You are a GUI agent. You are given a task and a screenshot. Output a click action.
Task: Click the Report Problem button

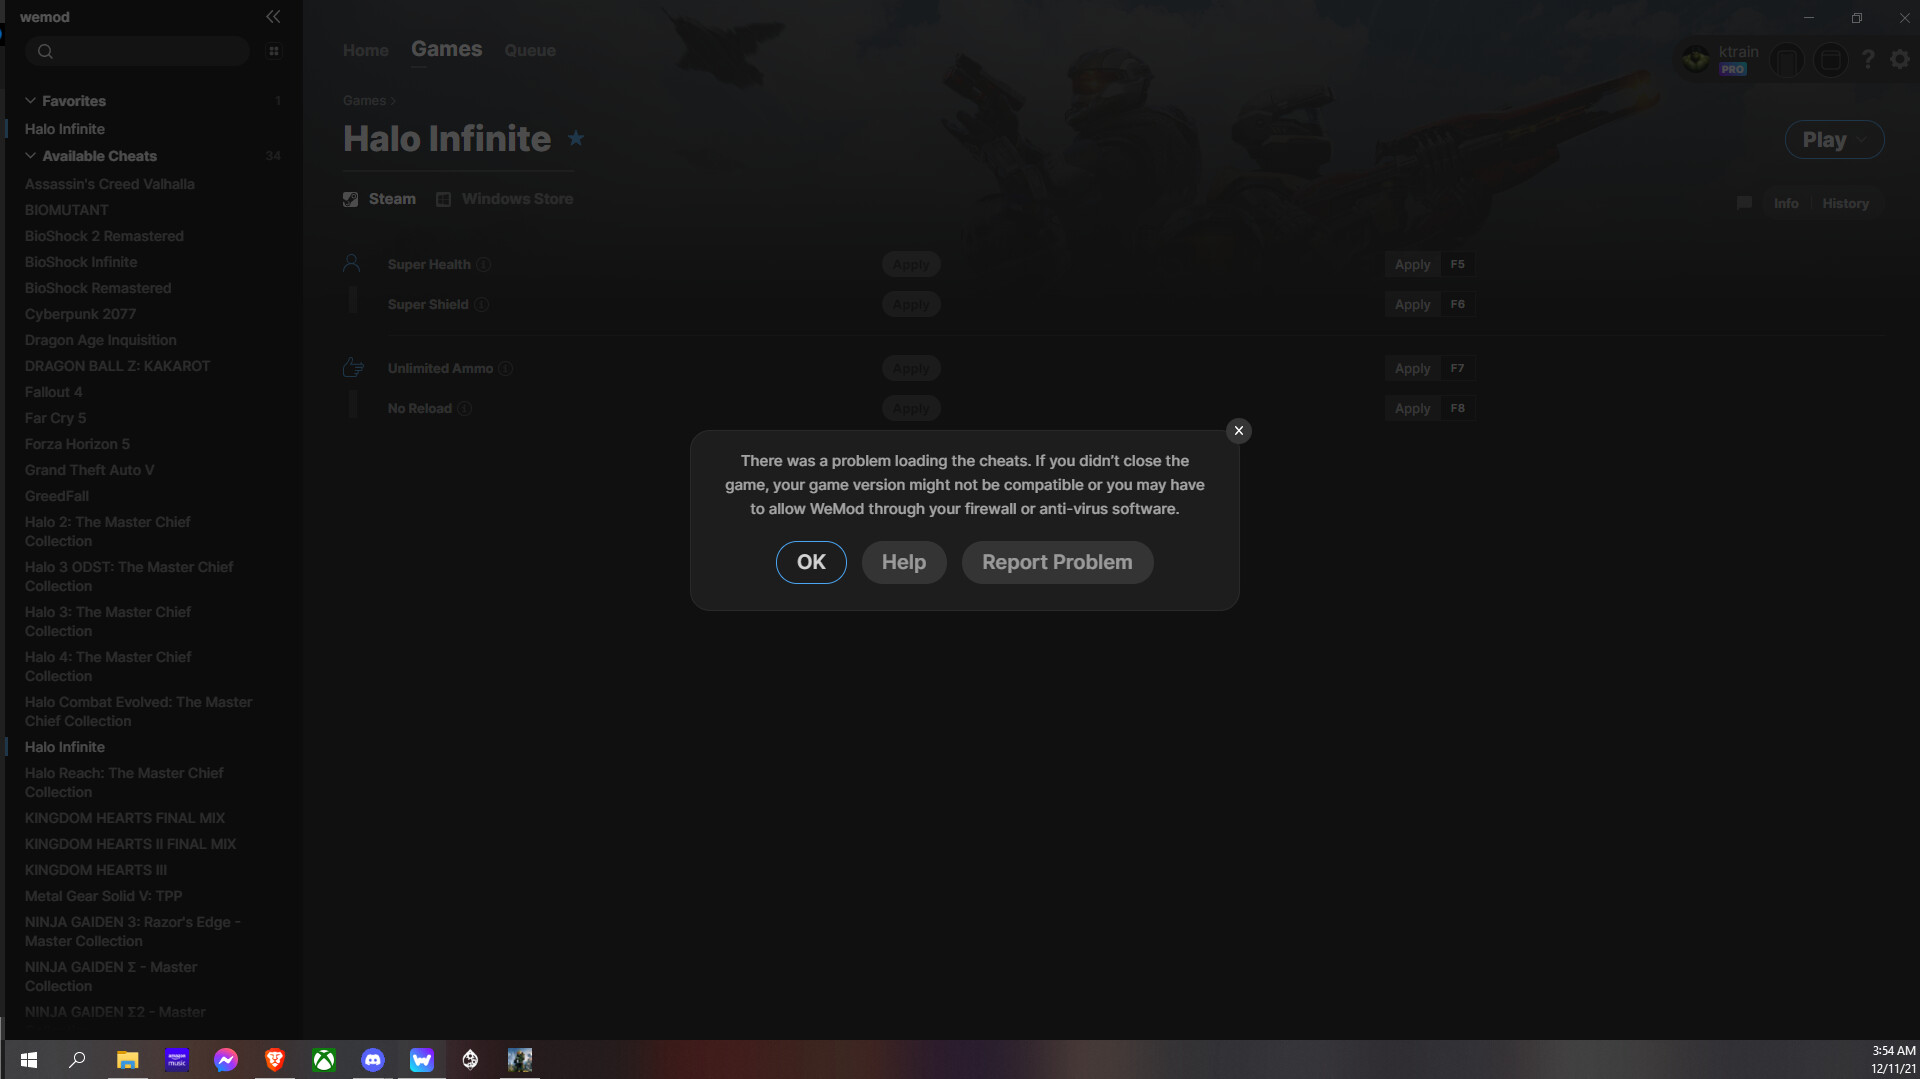tap(1056, 562)
